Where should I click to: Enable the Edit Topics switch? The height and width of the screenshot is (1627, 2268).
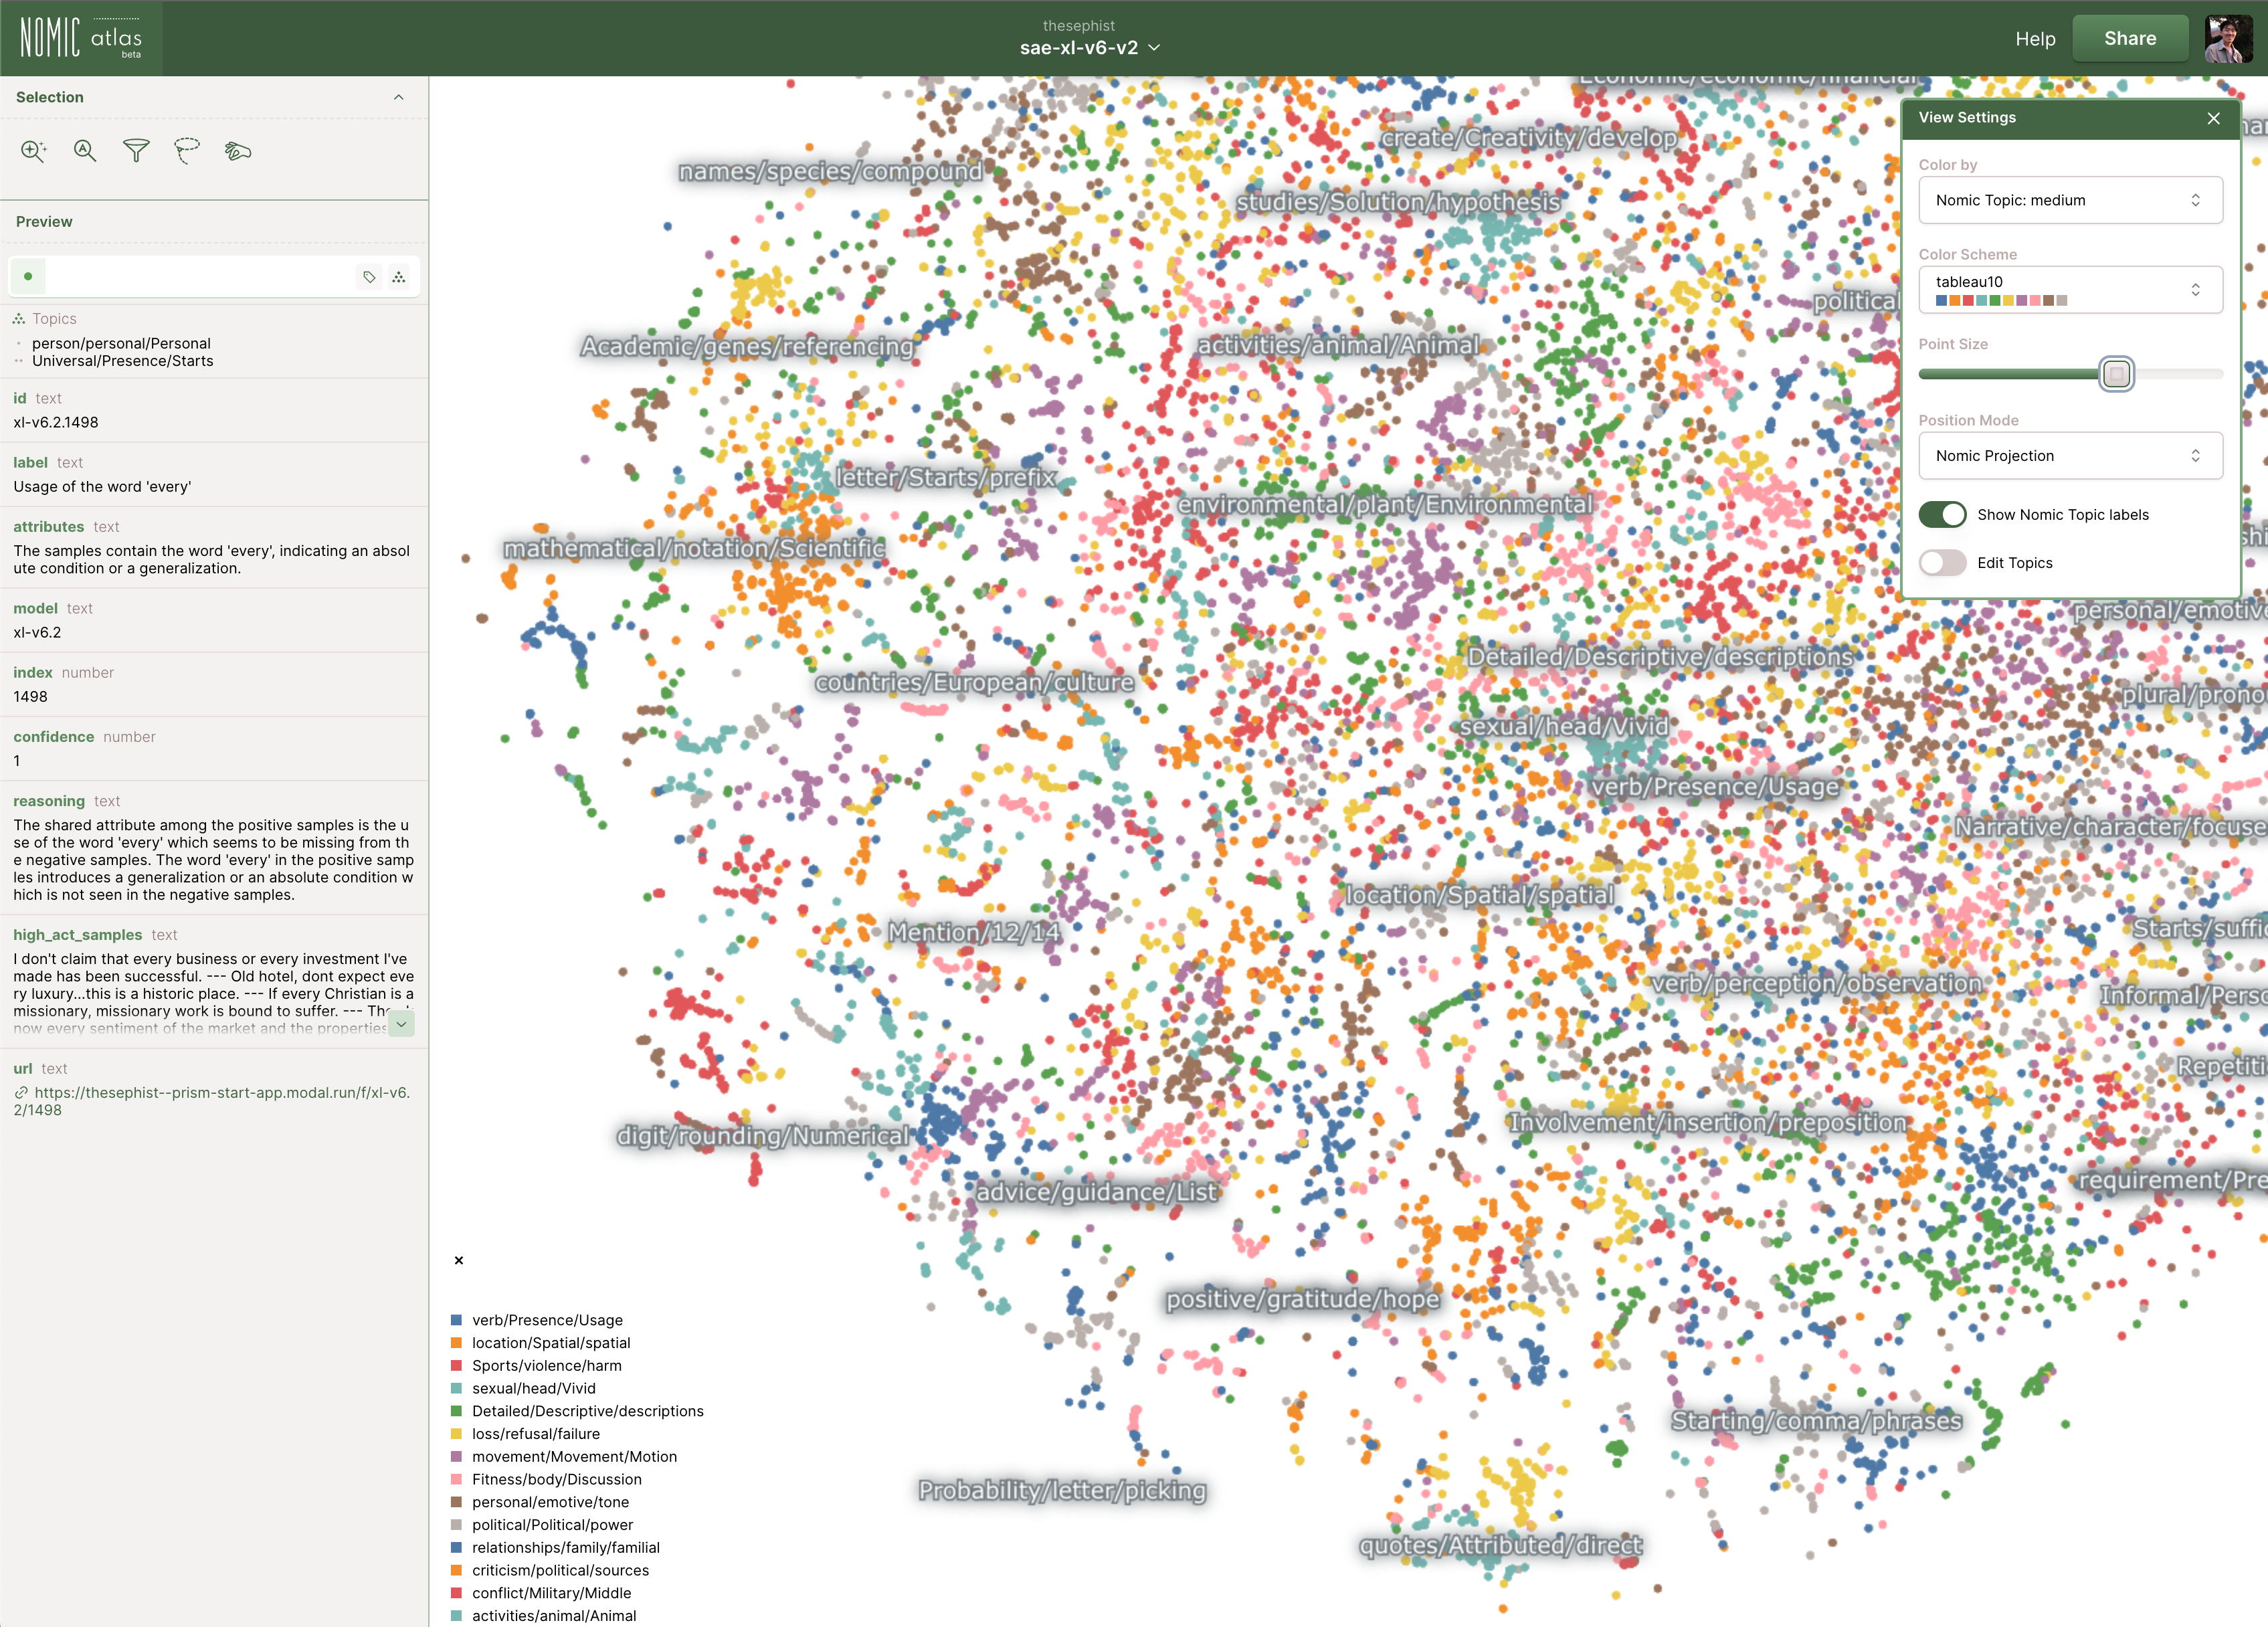tap(1942, 562)
